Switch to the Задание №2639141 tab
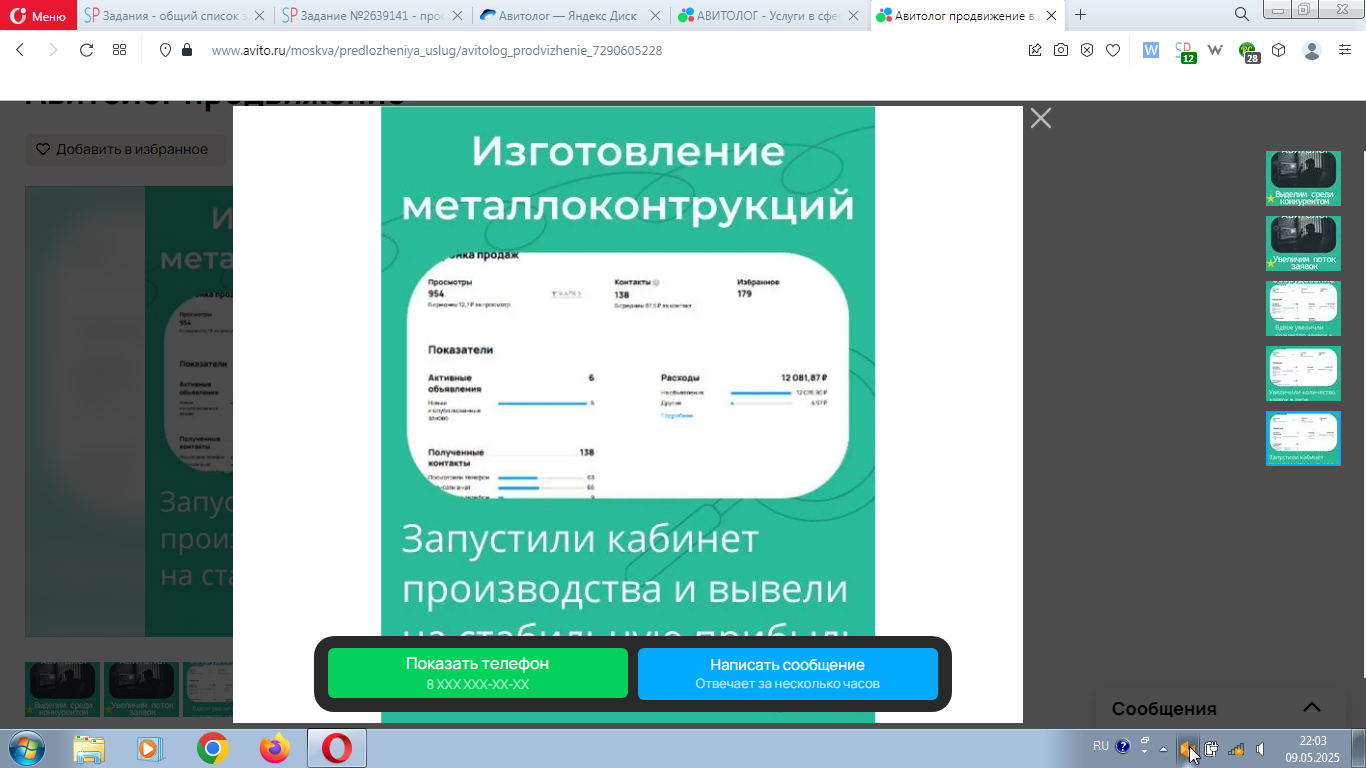This screenshot has width=1366, height=768. pyautogui.click(x=372, y=15)
